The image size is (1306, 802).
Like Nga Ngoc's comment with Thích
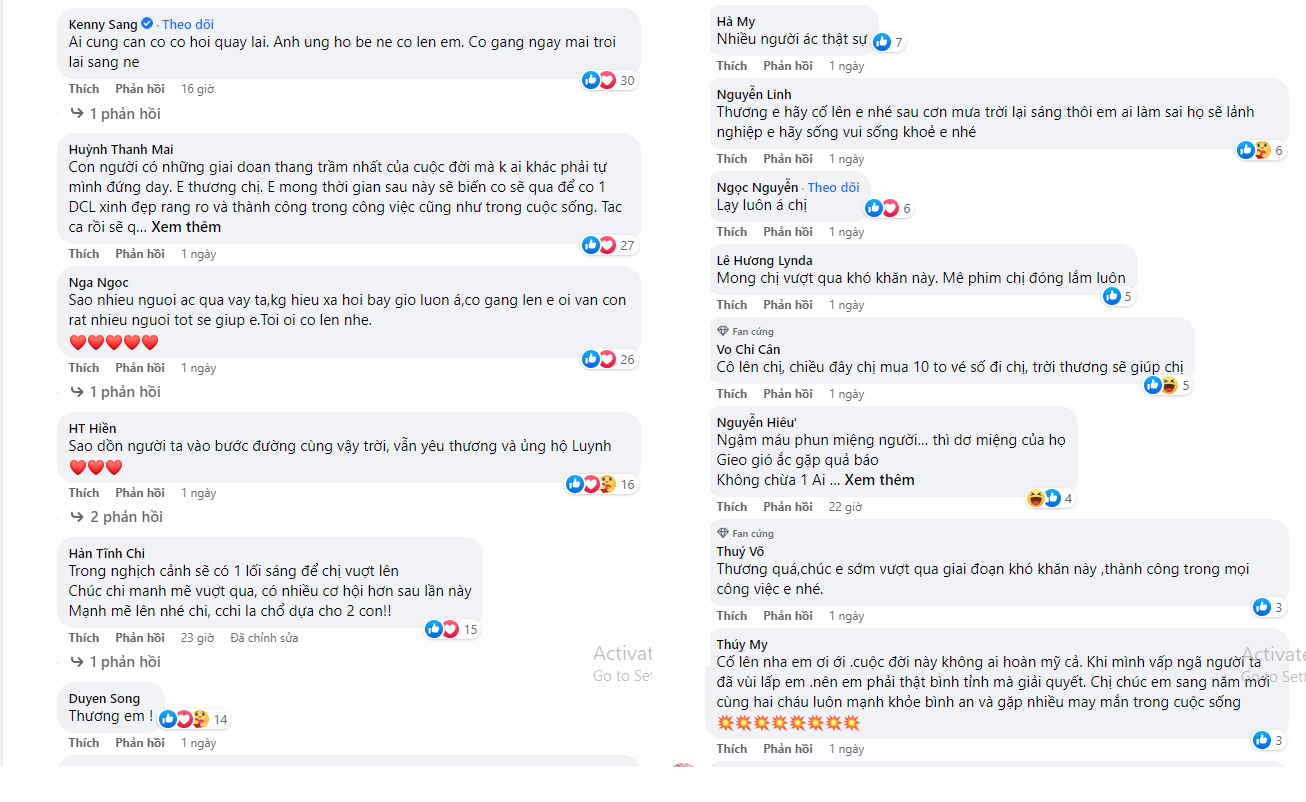pyautogui.click(x=84, y=368)
